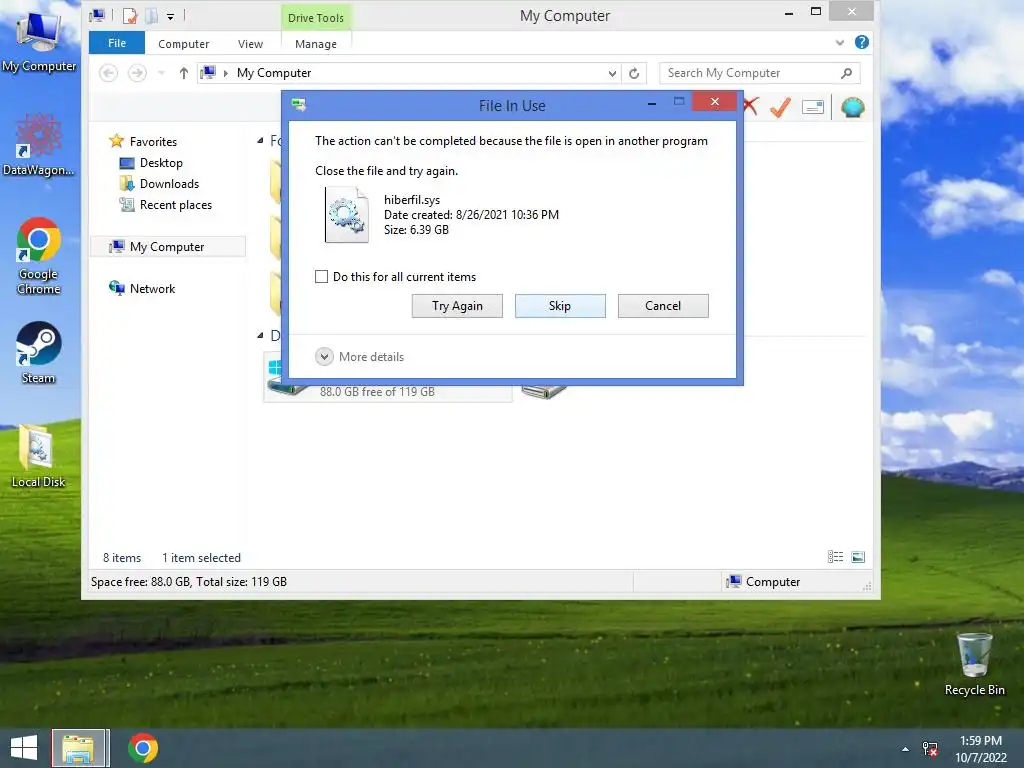Click My Computer in the address bar

click(x=274, y=73)
